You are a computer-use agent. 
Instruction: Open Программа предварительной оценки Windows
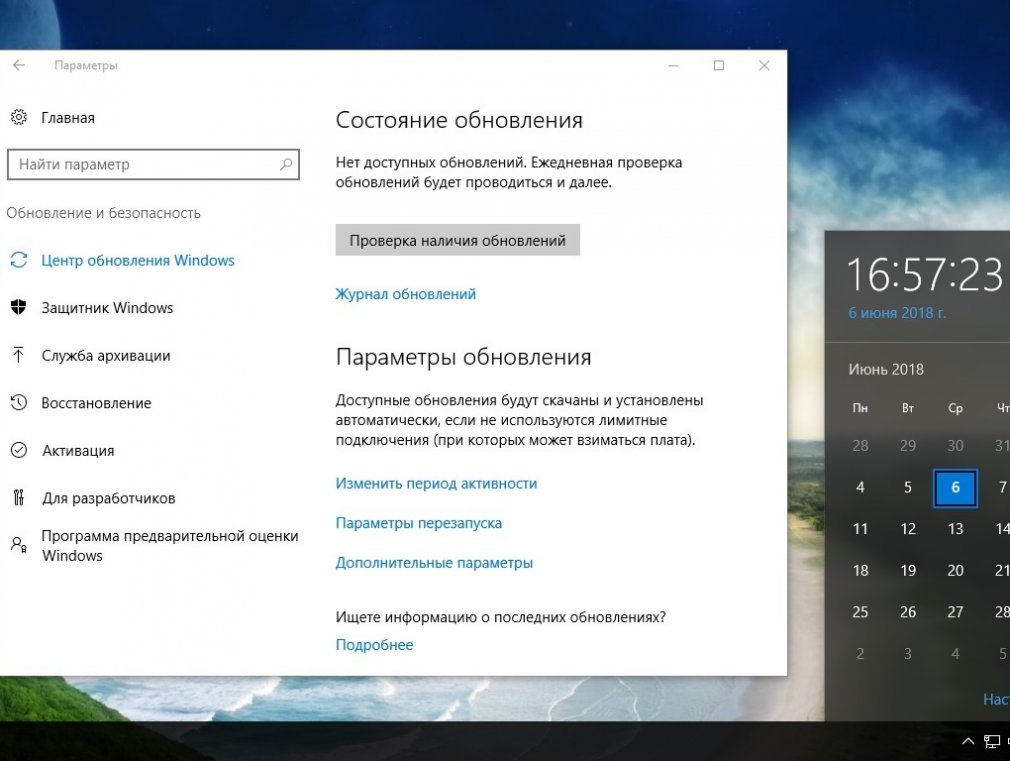(170, 546)
